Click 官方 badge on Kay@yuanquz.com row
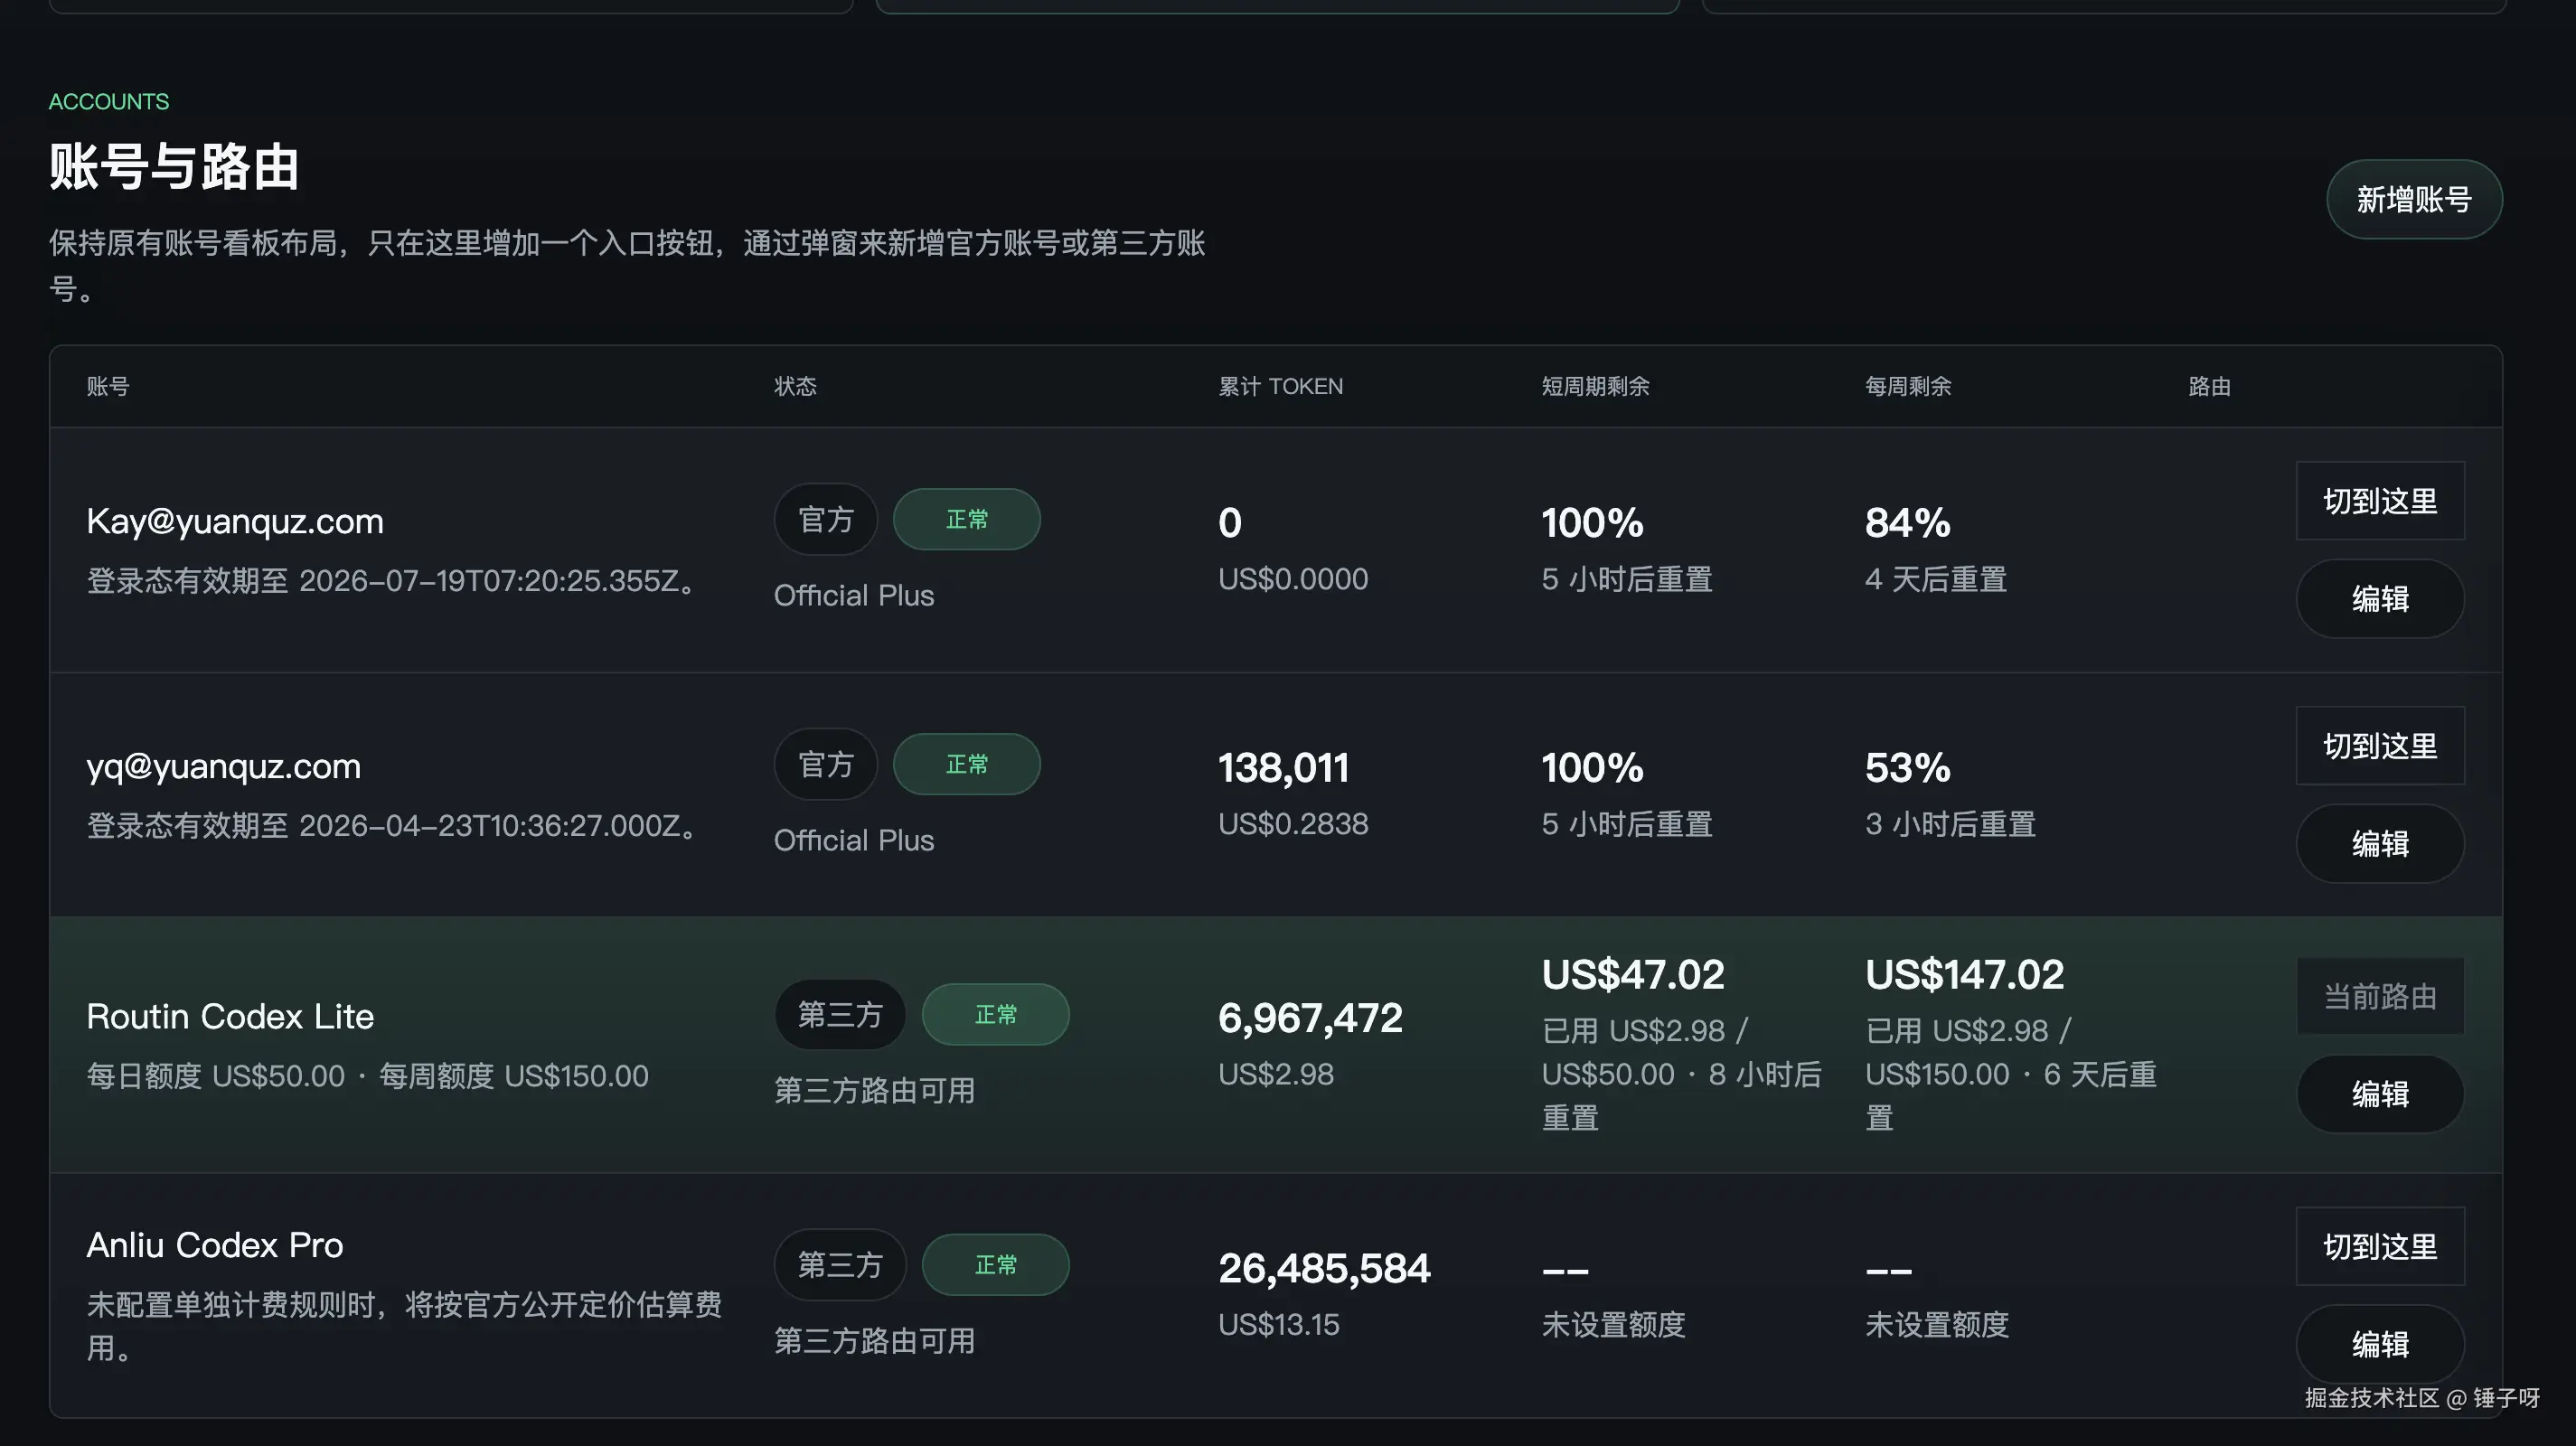2576x1446 pixels. pyautogui.click(x=825, y=519)
